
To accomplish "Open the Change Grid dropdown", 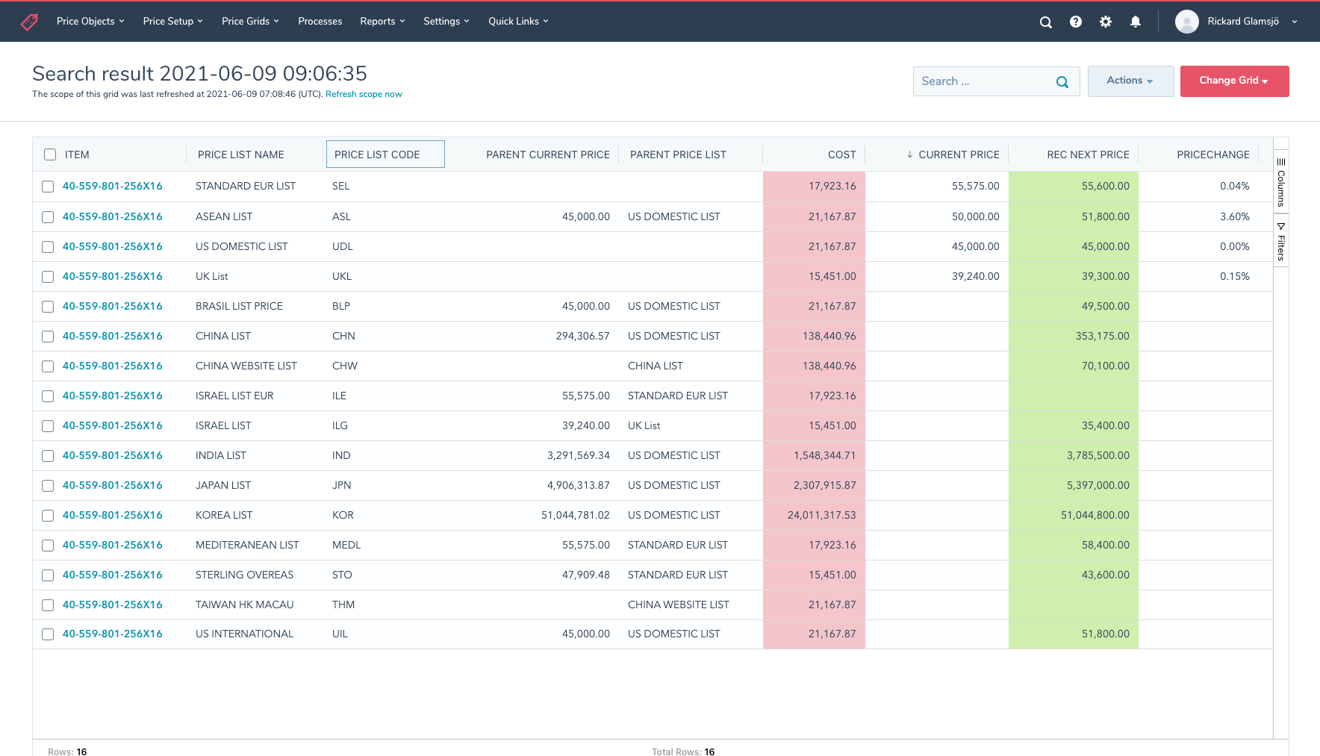I will 1234,81.
